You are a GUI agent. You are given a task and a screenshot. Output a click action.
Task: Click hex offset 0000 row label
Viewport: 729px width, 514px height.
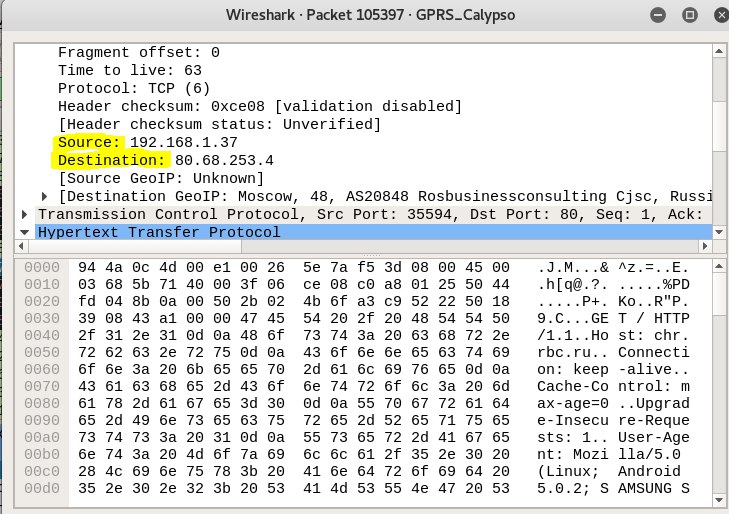[x=42, y=268]
